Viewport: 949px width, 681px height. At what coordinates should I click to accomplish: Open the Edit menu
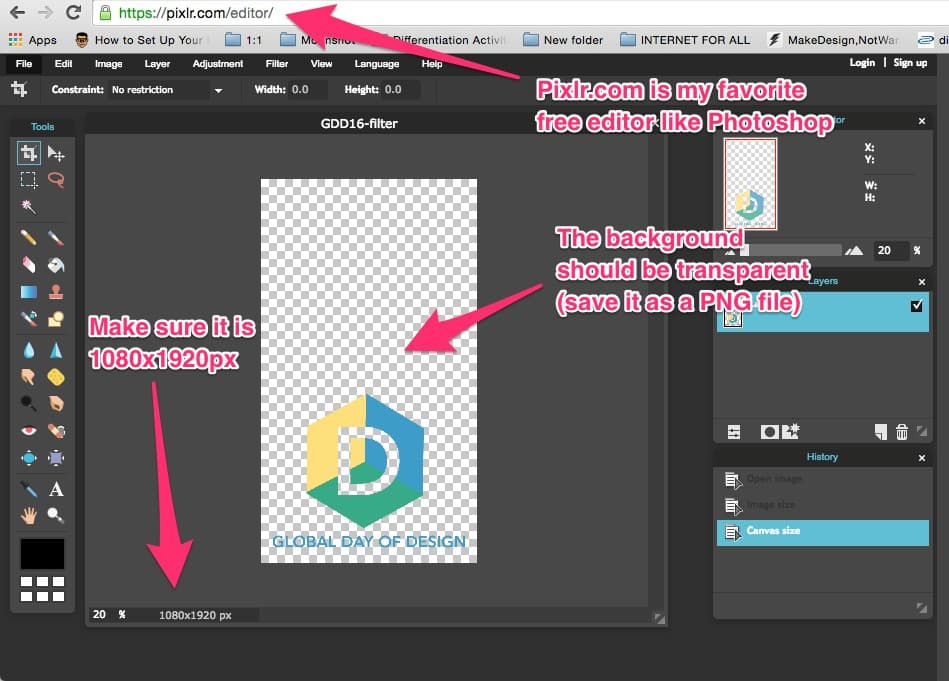coord(63,64)
